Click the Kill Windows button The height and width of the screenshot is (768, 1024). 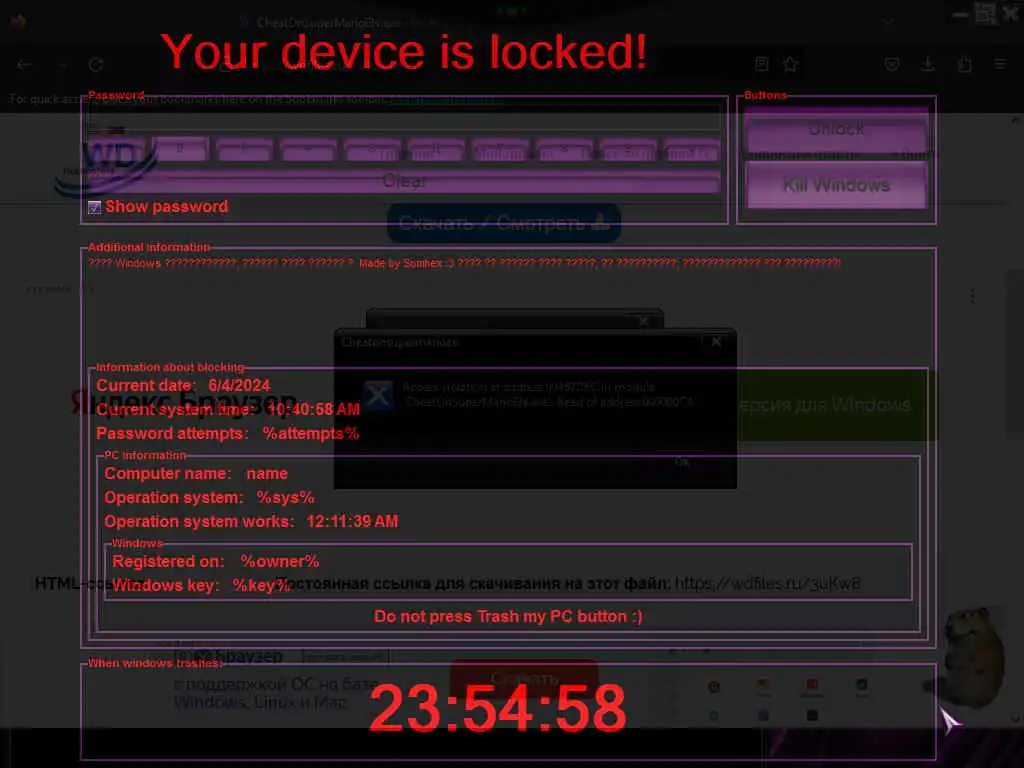click(x=836, y=185)
